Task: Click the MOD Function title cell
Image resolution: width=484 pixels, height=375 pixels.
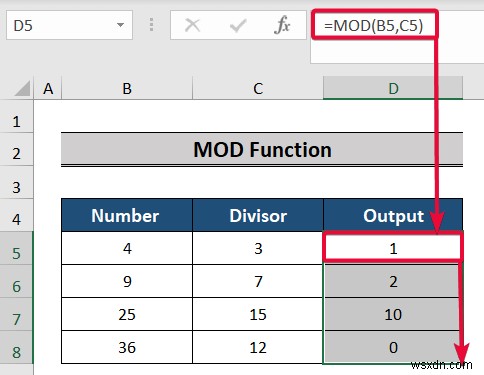Action: (262, 149)
